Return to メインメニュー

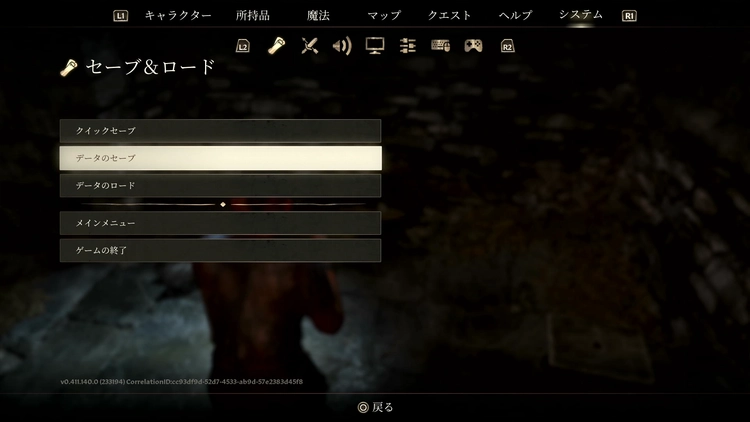click(220, 223)
